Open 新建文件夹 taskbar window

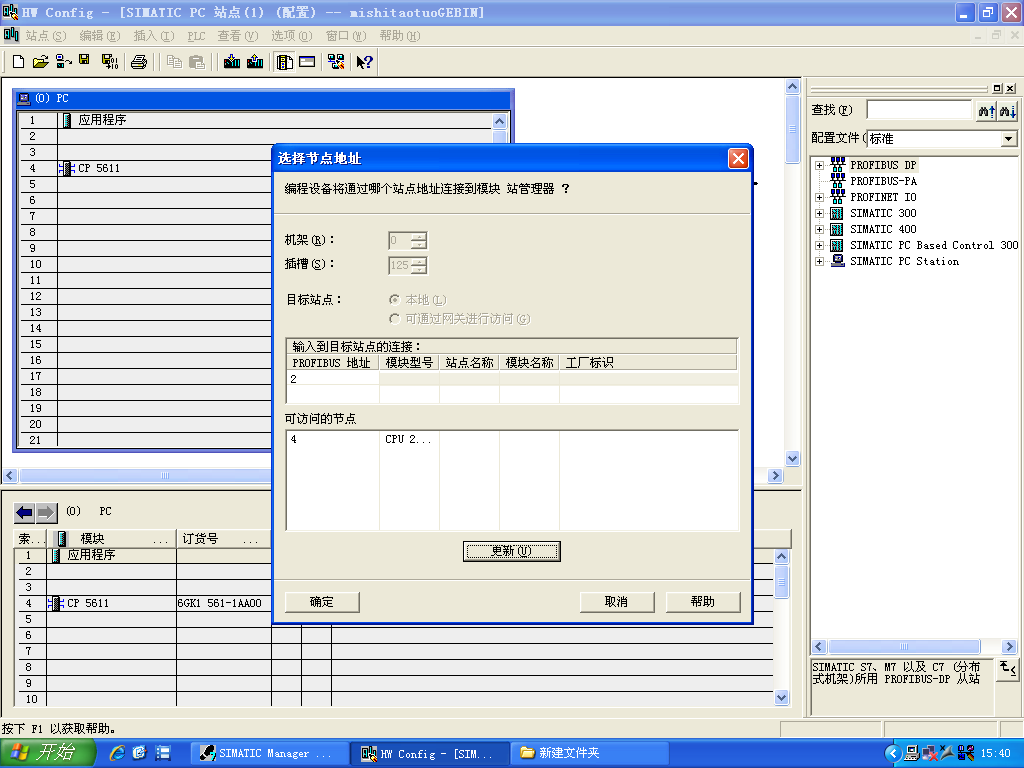pos(588,753)
